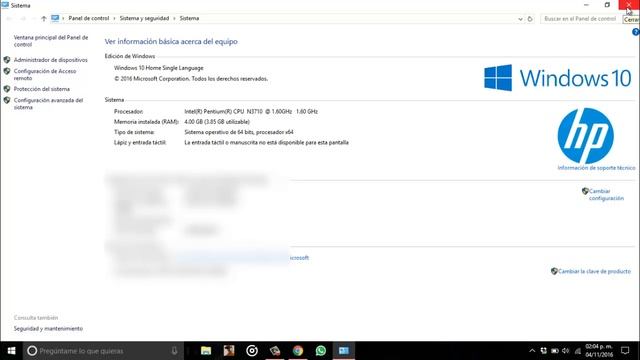Viewport: 640px width, 360px height.
Task: Click the volume speaker icon
Action: pos(566,351)
